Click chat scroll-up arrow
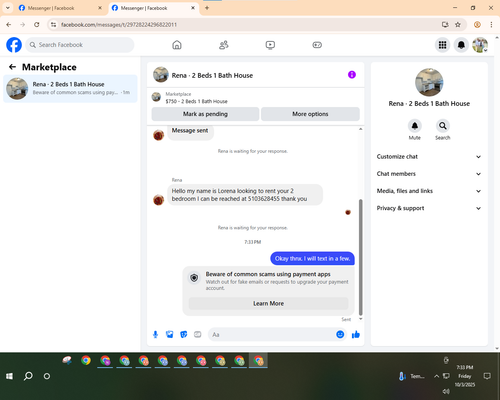The image size is (500, 400). pyautogui.click(x=360, y=129)
